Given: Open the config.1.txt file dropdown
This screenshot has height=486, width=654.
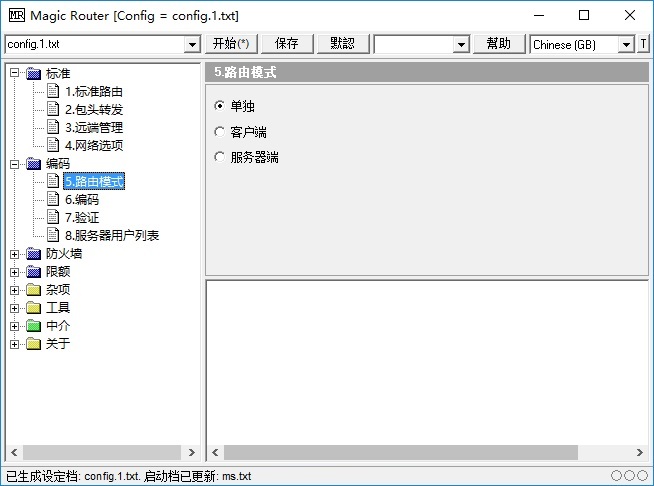Looking at the screenshot, I should (x=192, y=45).
